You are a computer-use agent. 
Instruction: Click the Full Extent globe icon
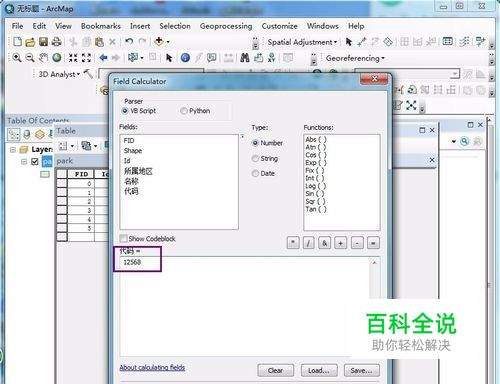click(x=57, y=58)
